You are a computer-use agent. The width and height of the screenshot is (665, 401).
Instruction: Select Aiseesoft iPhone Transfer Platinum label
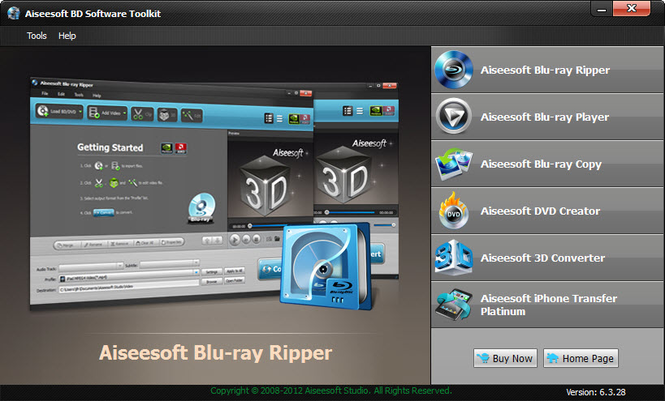[548, 305]
